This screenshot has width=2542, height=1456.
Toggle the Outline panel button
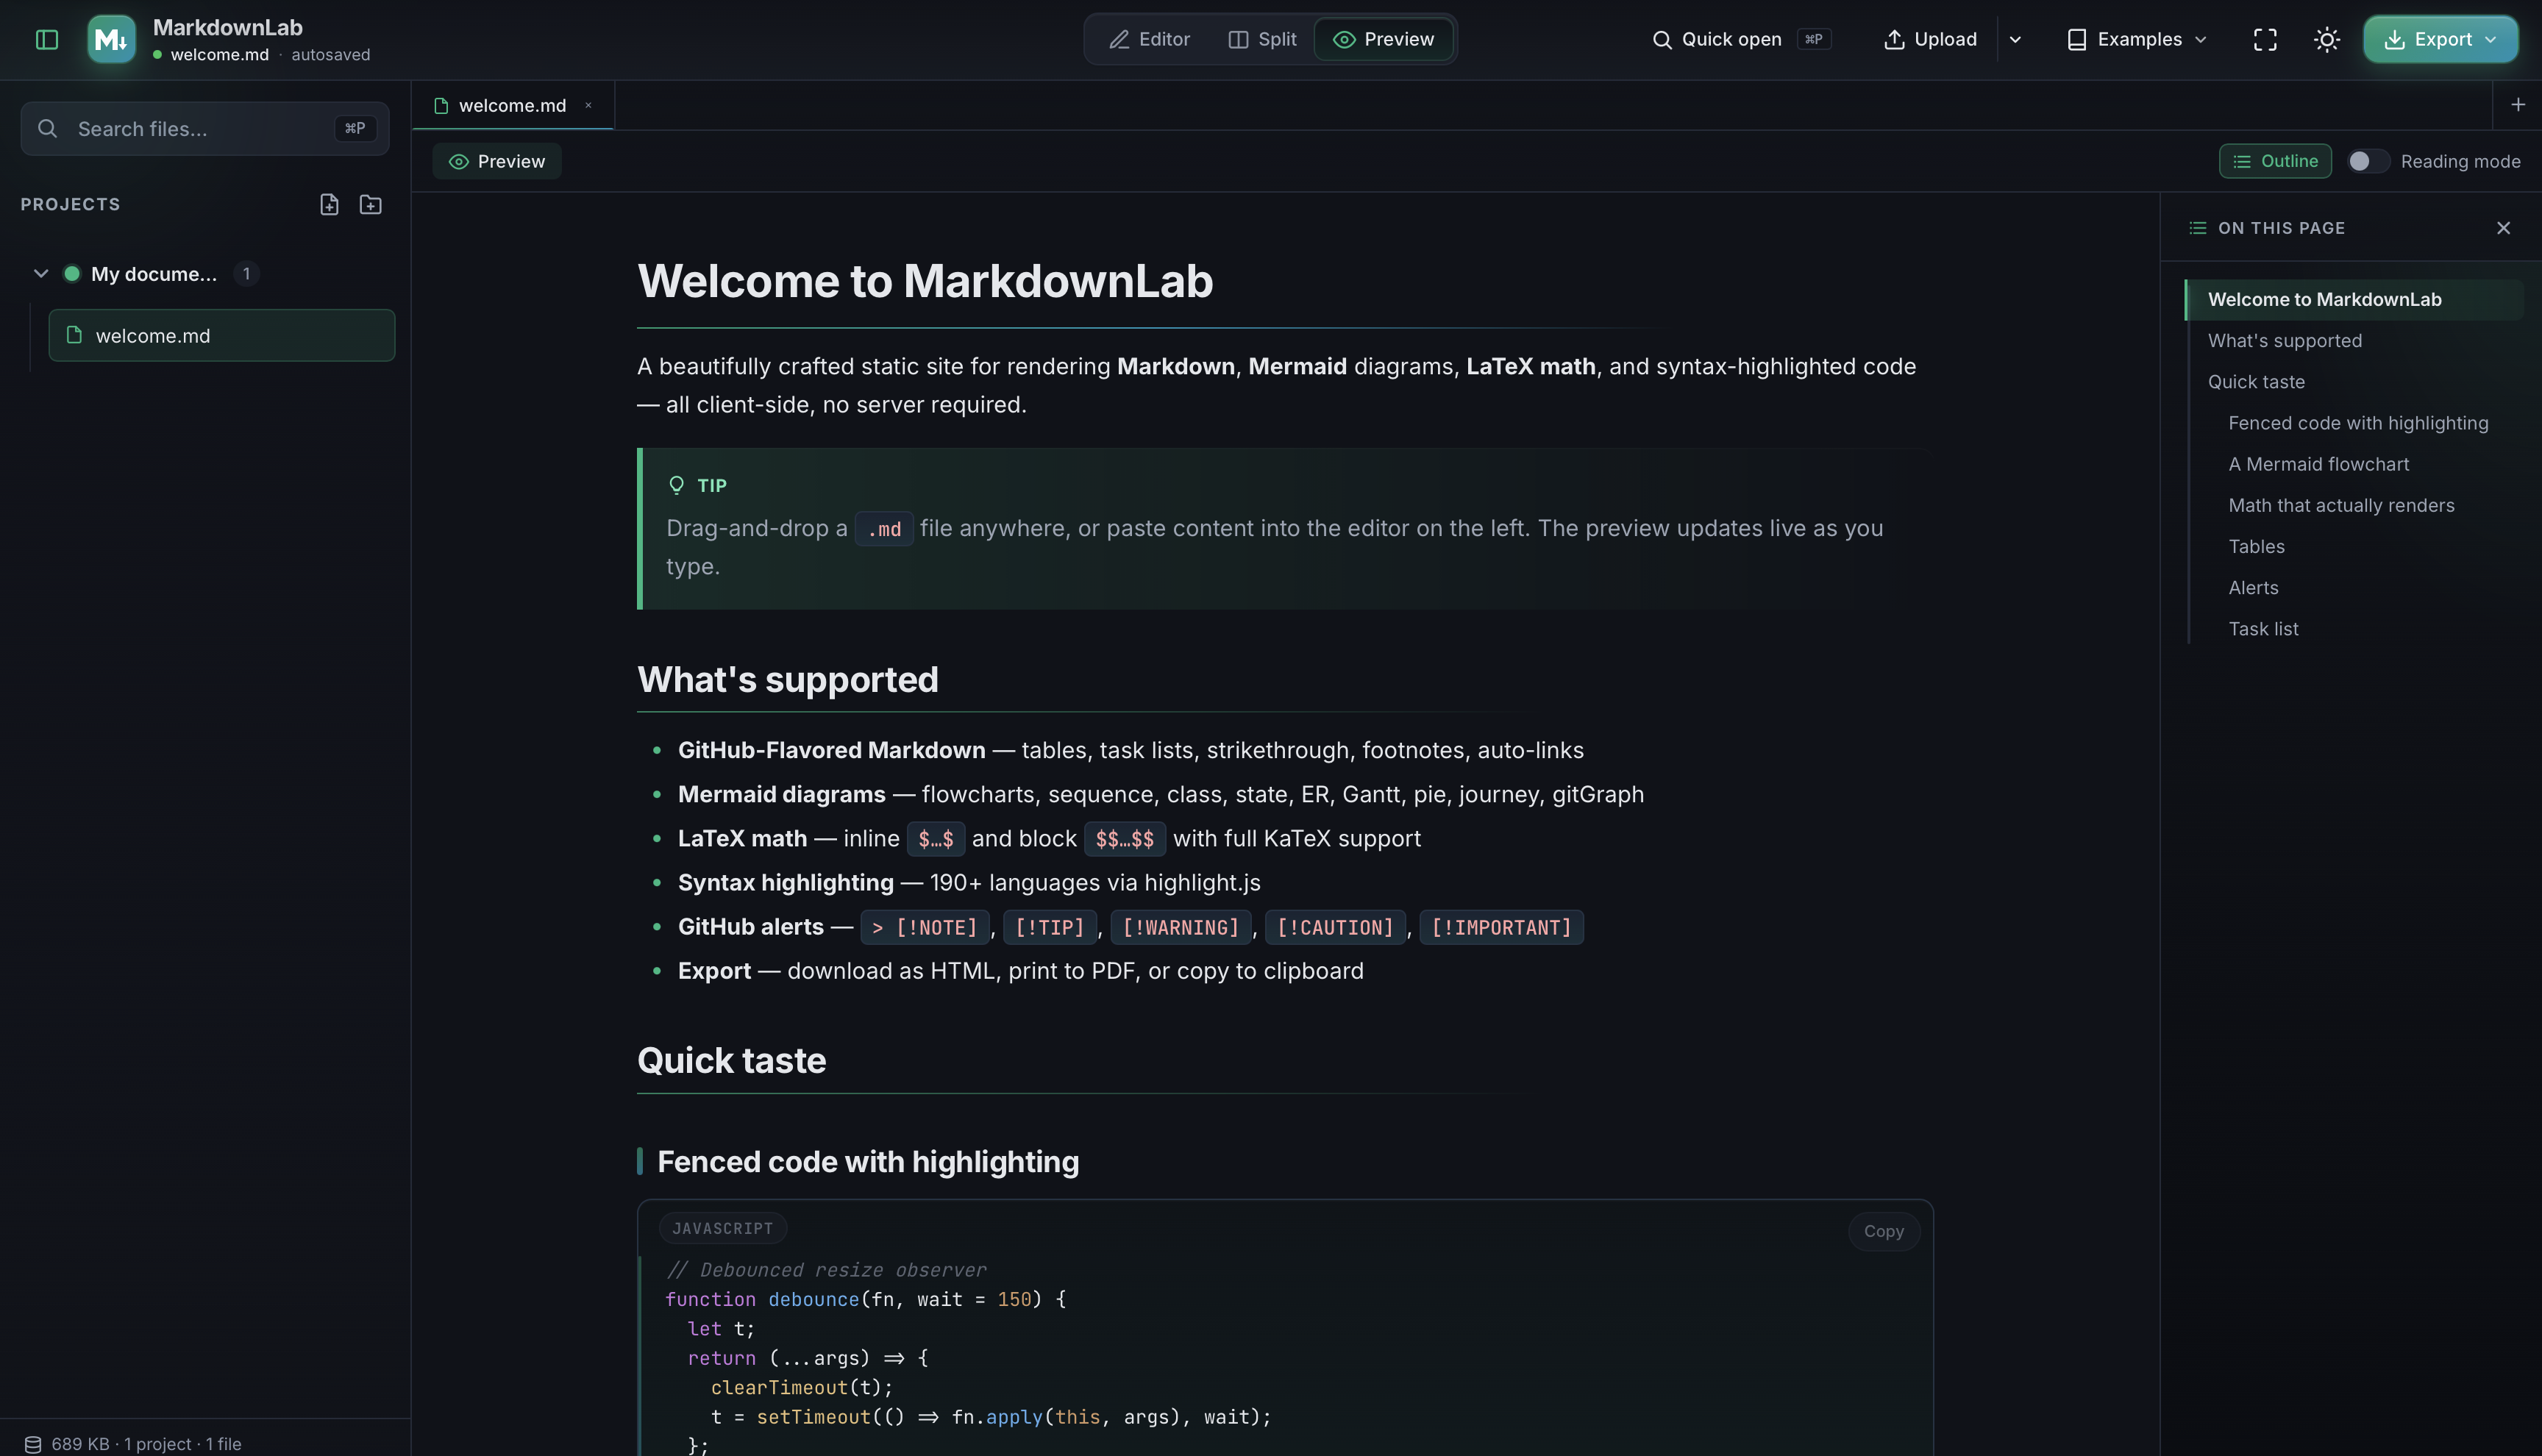2275,161
